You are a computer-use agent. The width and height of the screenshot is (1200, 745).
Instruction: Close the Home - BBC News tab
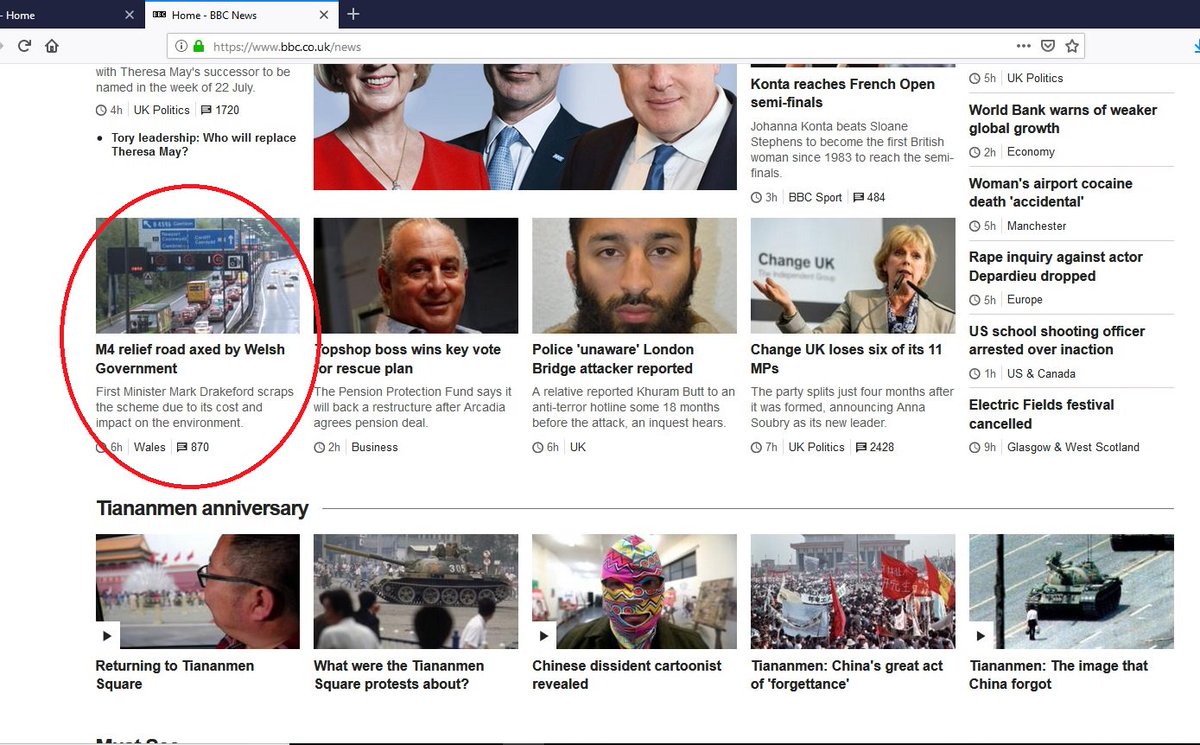point(326,15)
